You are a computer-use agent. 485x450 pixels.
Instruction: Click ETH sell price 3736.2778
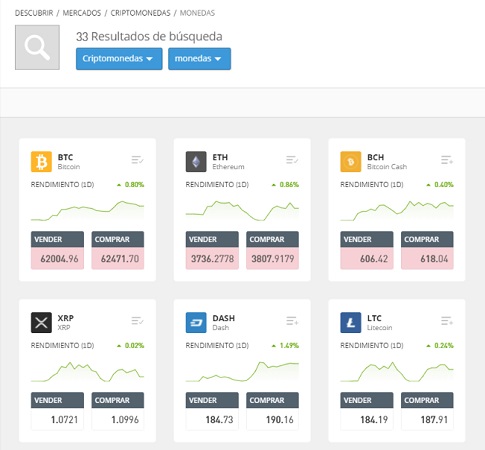[x=212, y=259]
